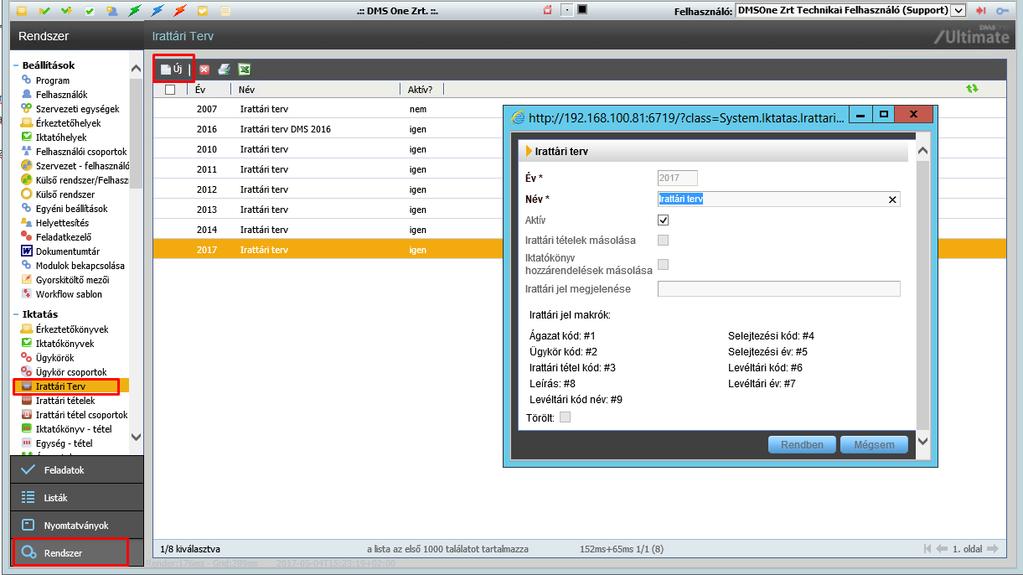1023x575 pixels.
Task: Open Gyorskitöltő mezői in sidebar
Action: (72, 280)
